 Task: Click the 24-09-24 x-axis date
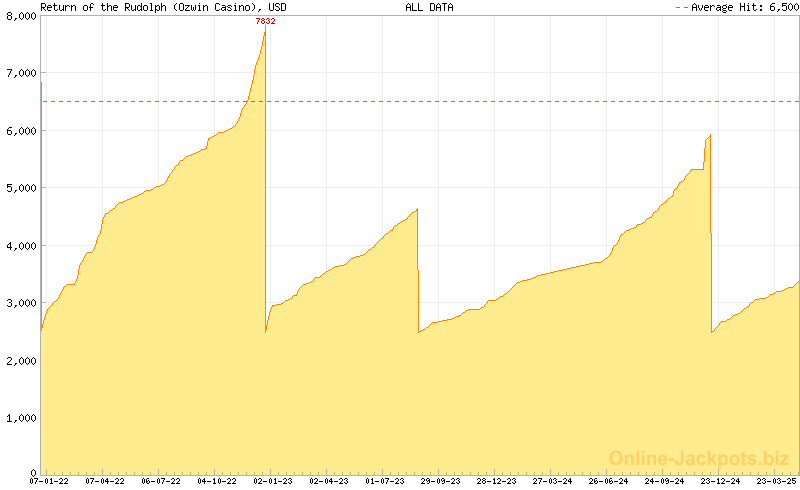(664, 481)
